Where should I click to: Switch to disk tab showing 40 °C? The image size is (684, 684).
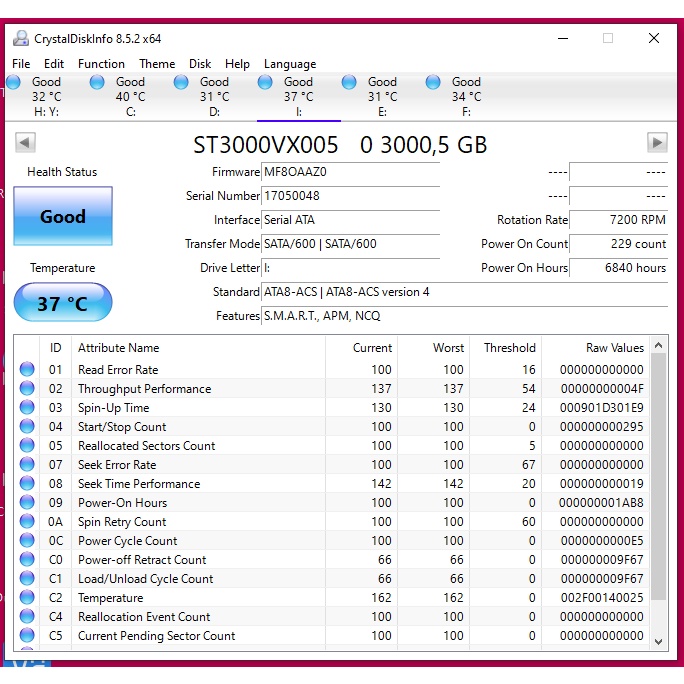pos(130,96)
